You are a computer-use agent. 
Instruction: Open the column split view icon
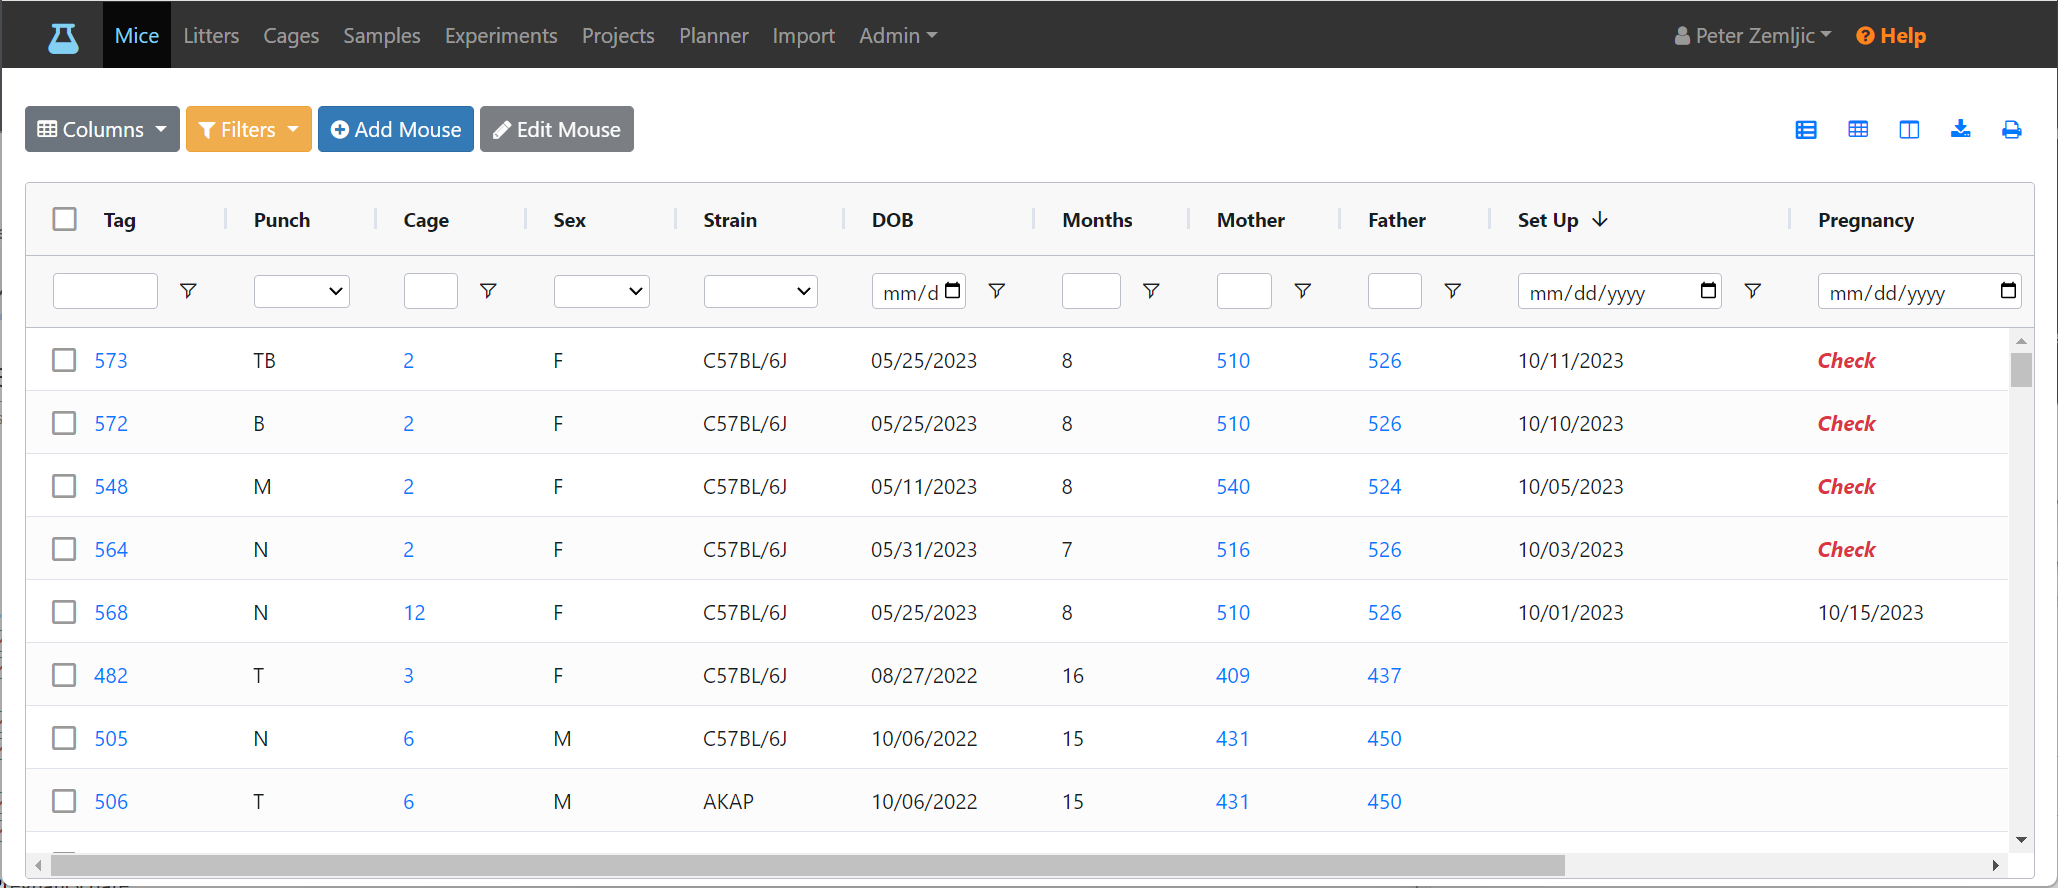[x=1909, y=130]
